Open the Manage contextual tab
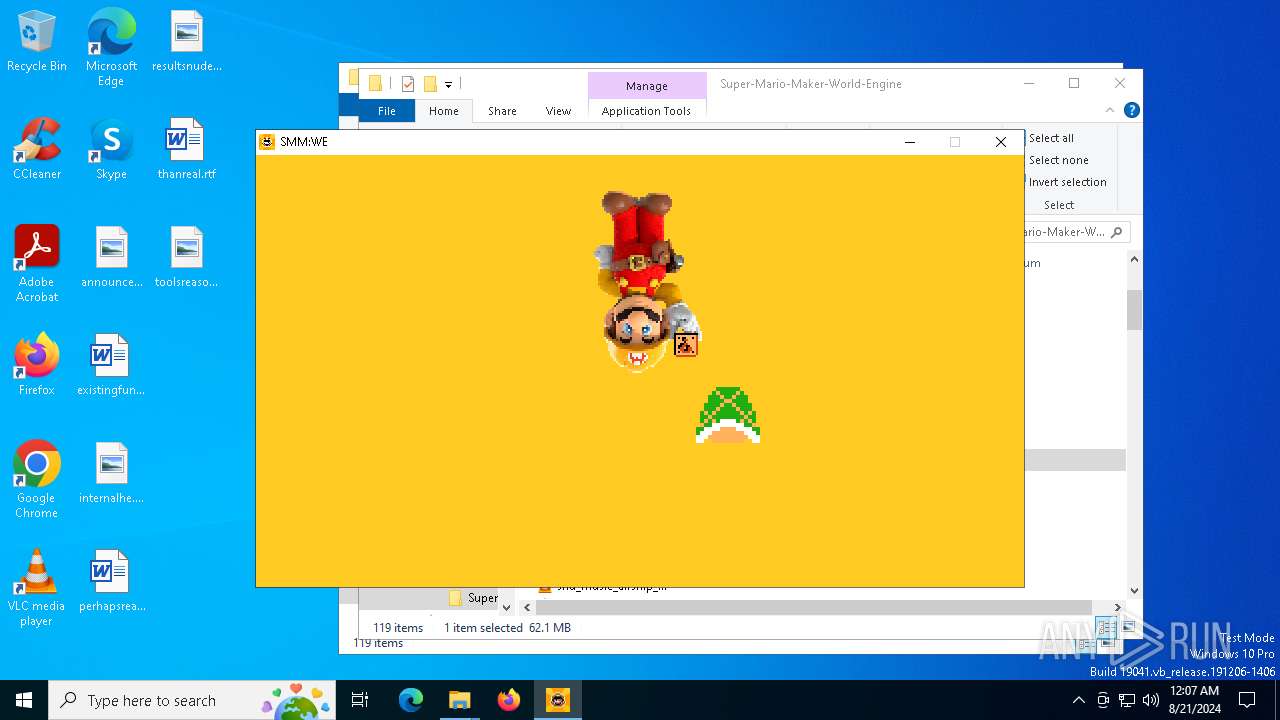This screenshot has height=720, width=1280. pos(646,86)
